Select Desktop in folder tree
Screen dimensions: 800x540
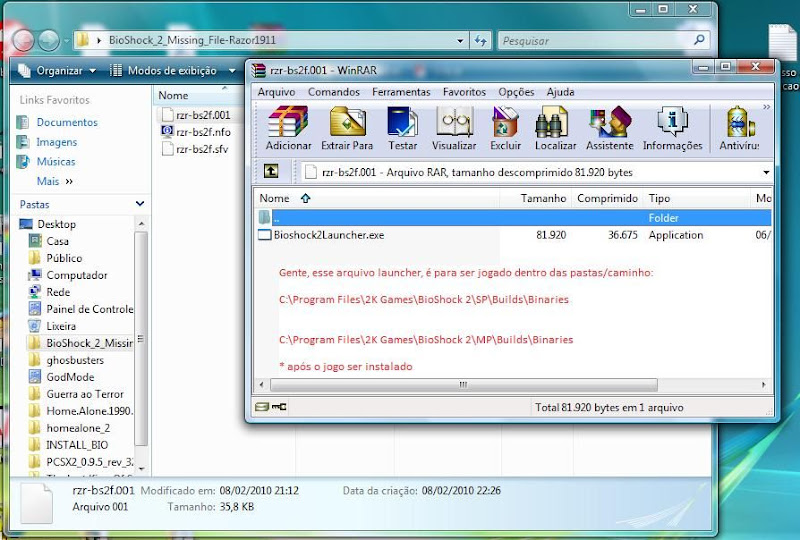pos(56,224)
